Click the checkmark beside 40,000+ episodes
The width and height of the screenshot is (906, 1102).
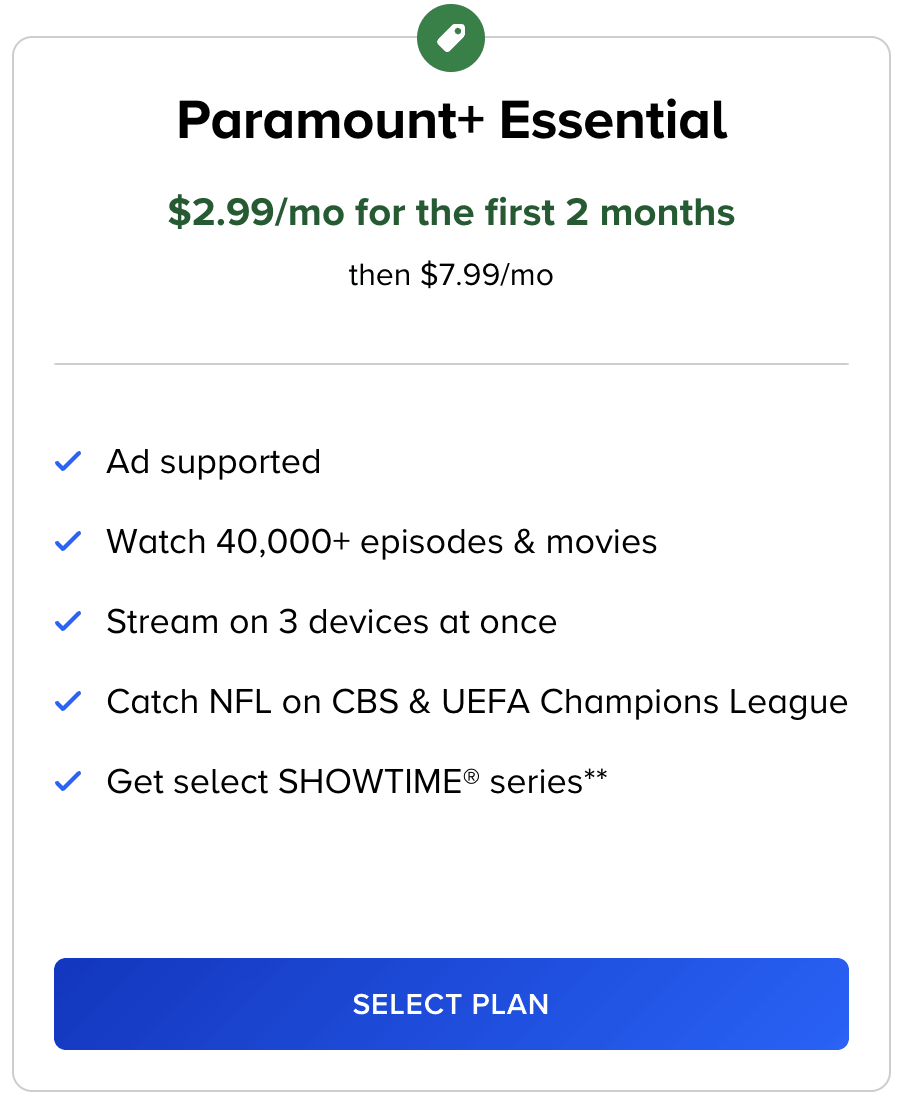click(67, 541)
